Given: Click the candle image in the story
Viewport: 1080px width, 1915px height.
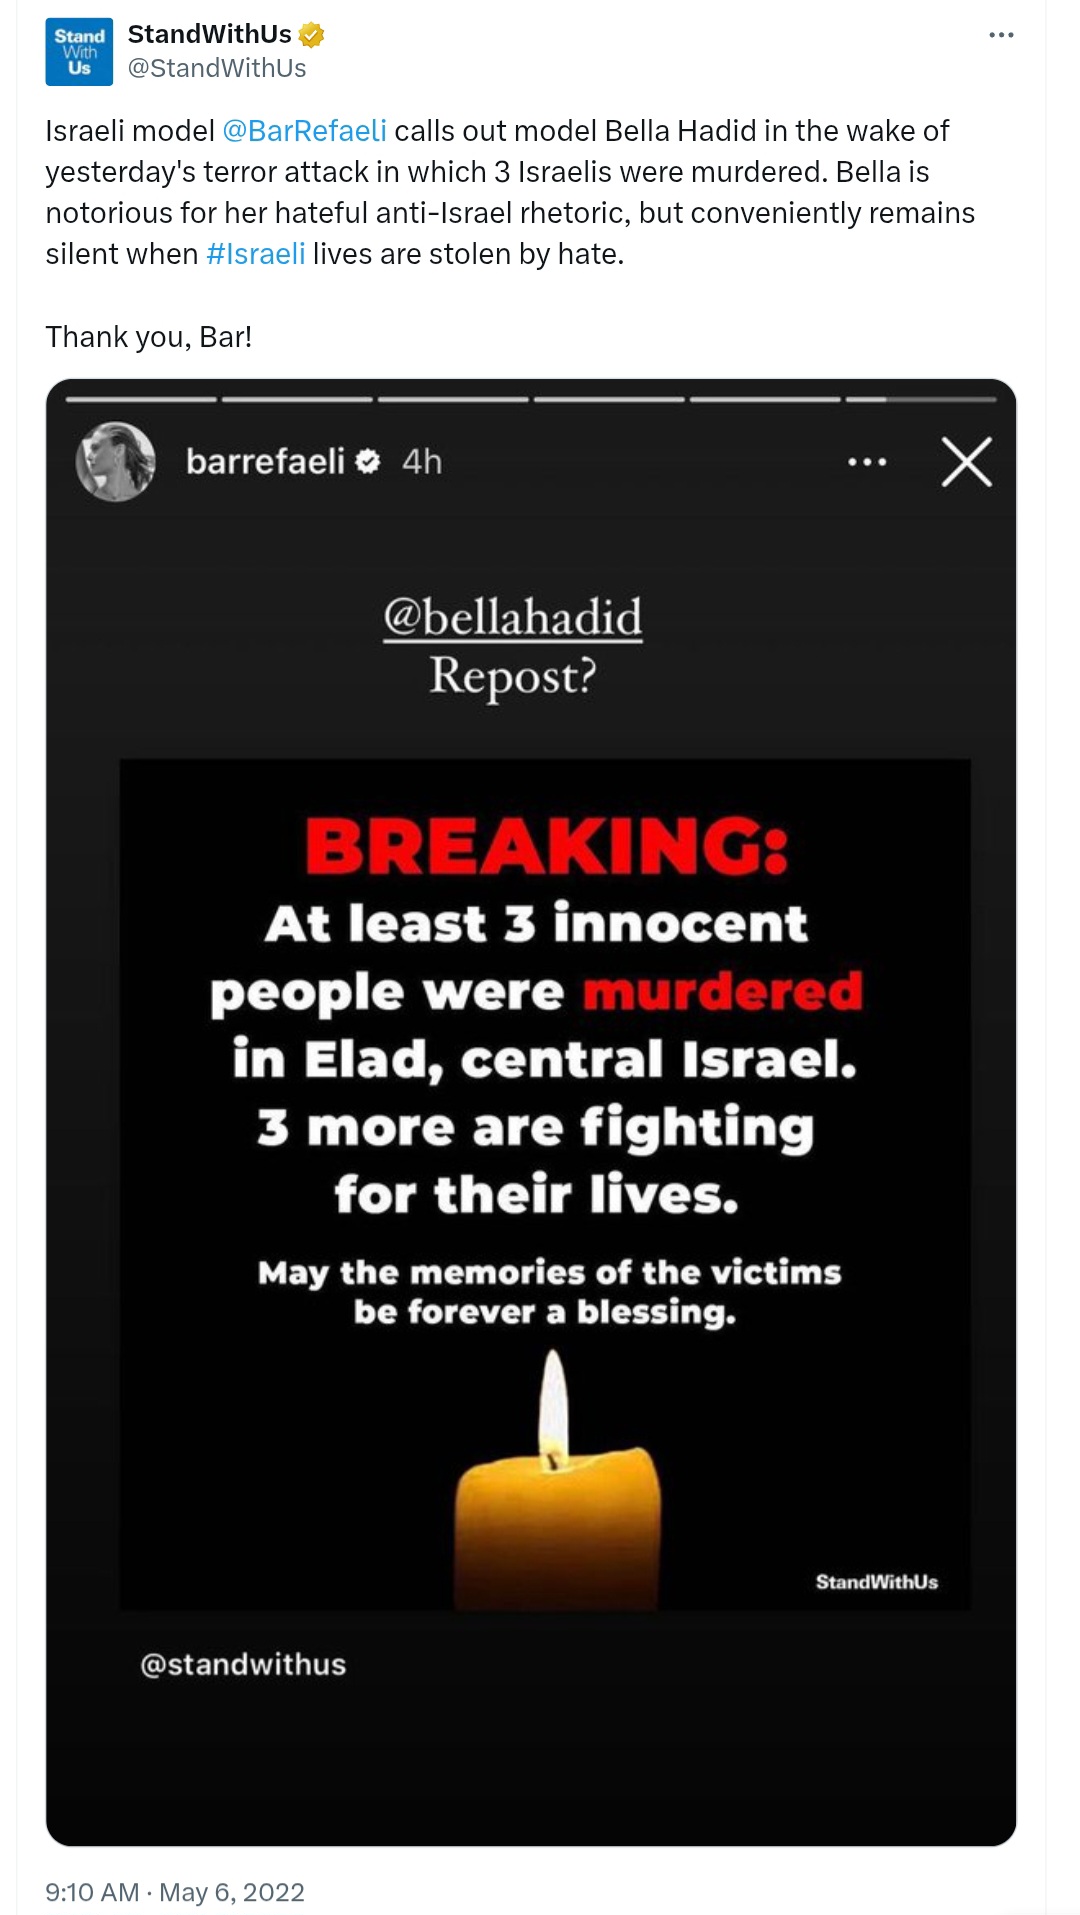Looking at the screenshot, I should coord(557,1478).
